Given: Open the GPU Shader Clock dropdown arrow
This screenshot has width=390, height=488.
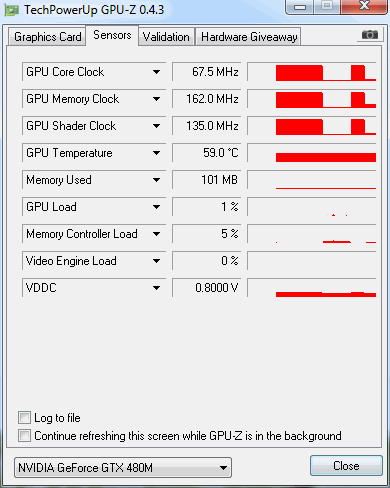Looking at the screenshot, I should click(x=156, y=126).
